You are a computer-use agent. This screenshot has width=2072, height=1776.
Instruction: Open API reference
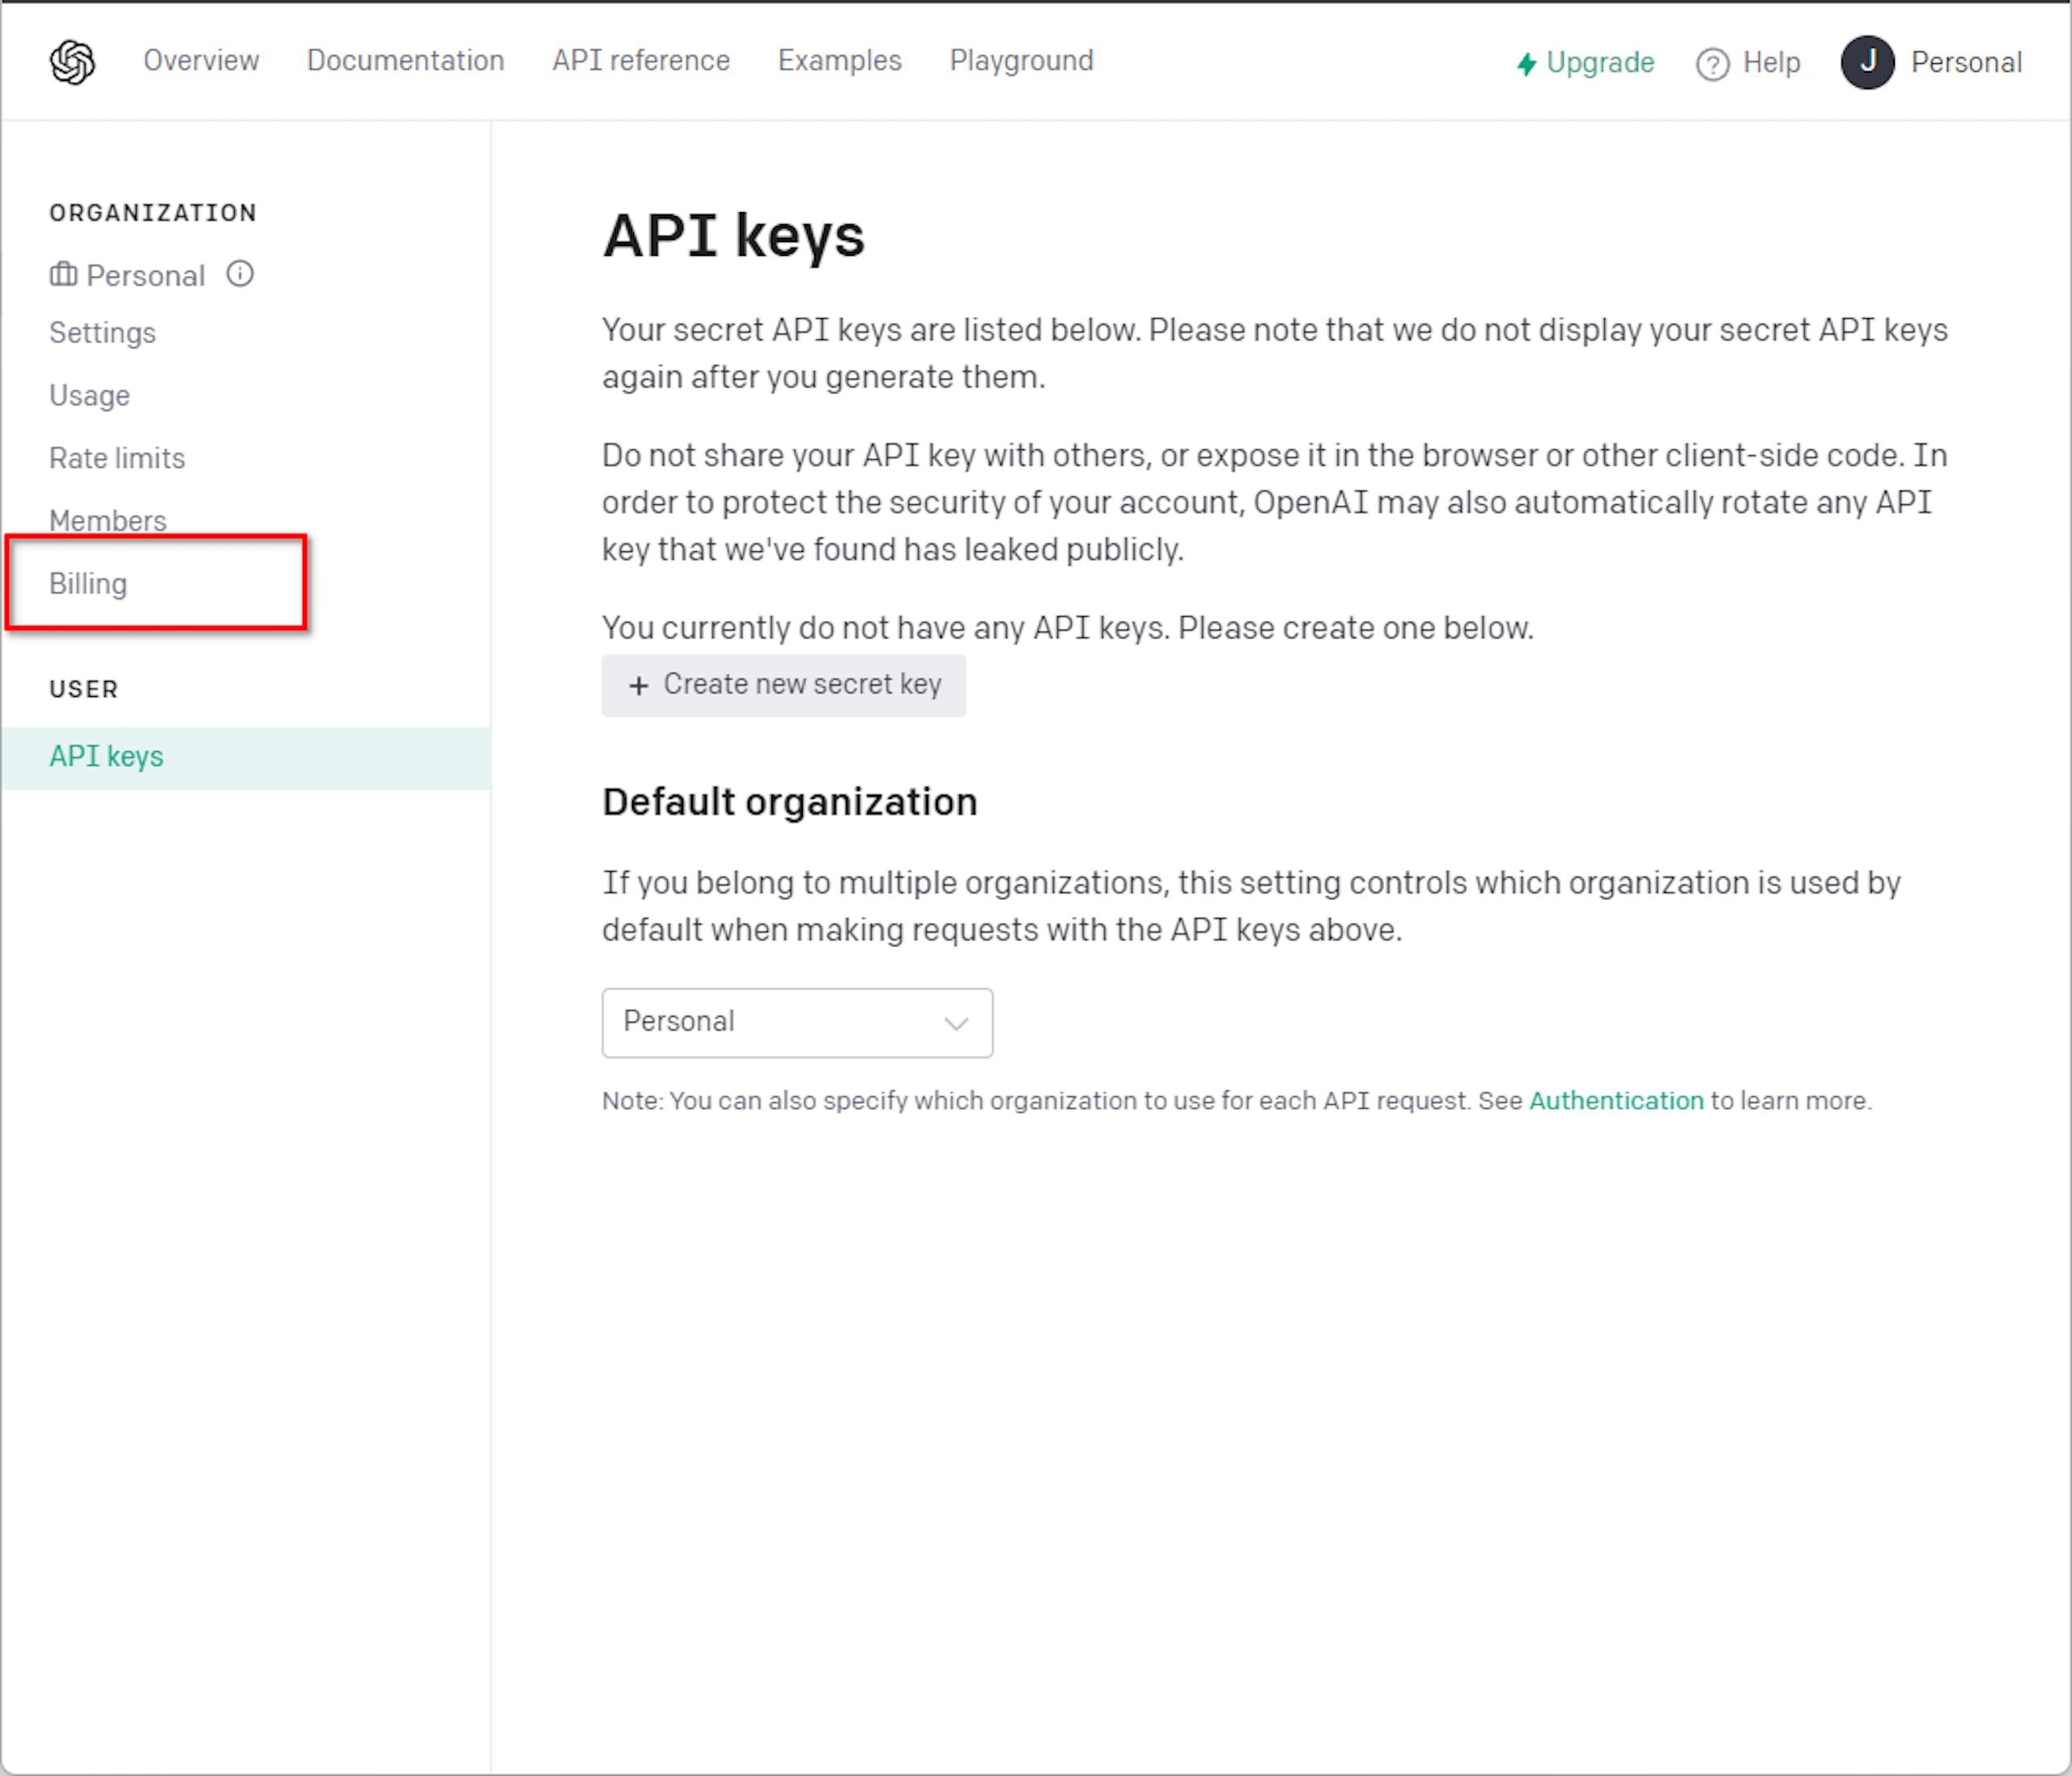641,61
